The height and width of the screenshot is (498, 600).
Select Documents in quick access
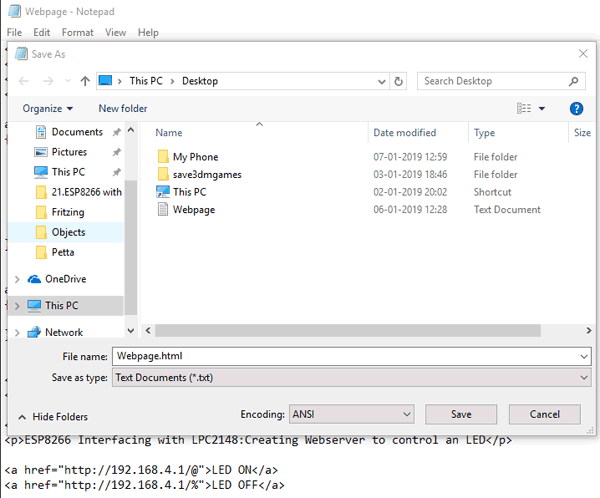[77, 132]
